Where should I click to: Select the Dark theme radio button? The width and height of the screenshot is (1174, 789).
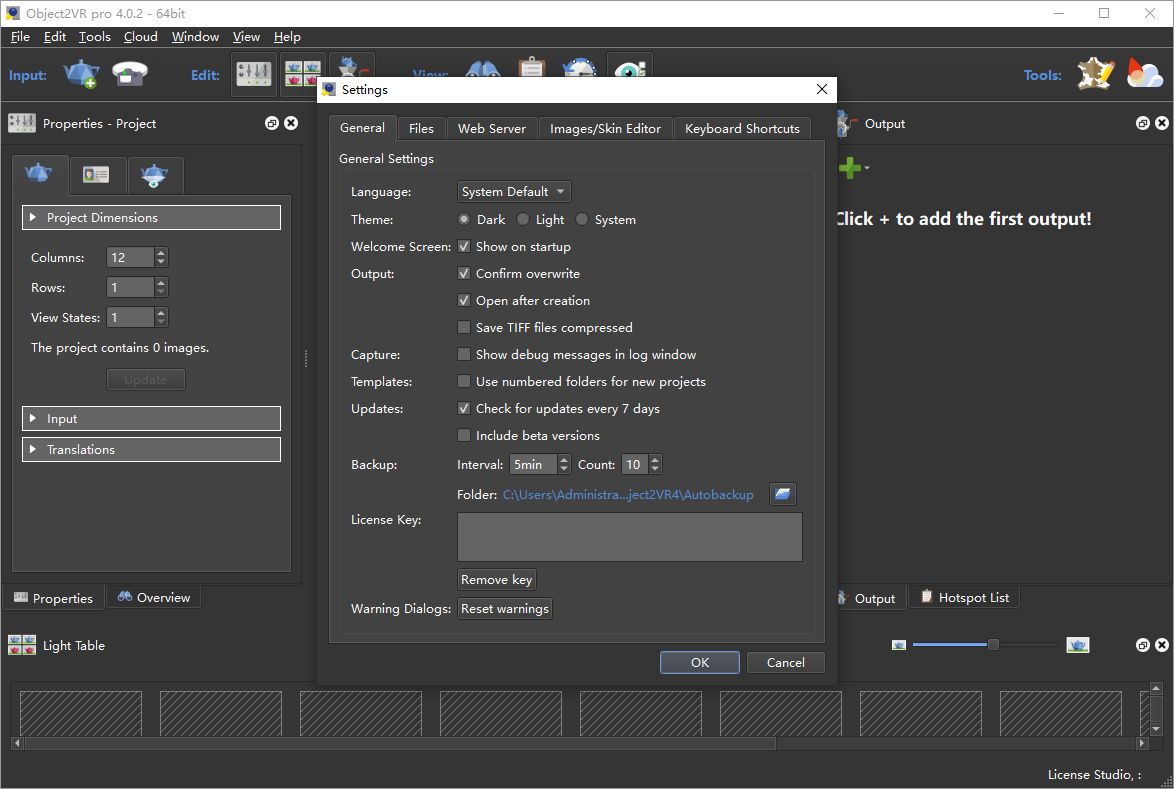[x=464, y=219]
